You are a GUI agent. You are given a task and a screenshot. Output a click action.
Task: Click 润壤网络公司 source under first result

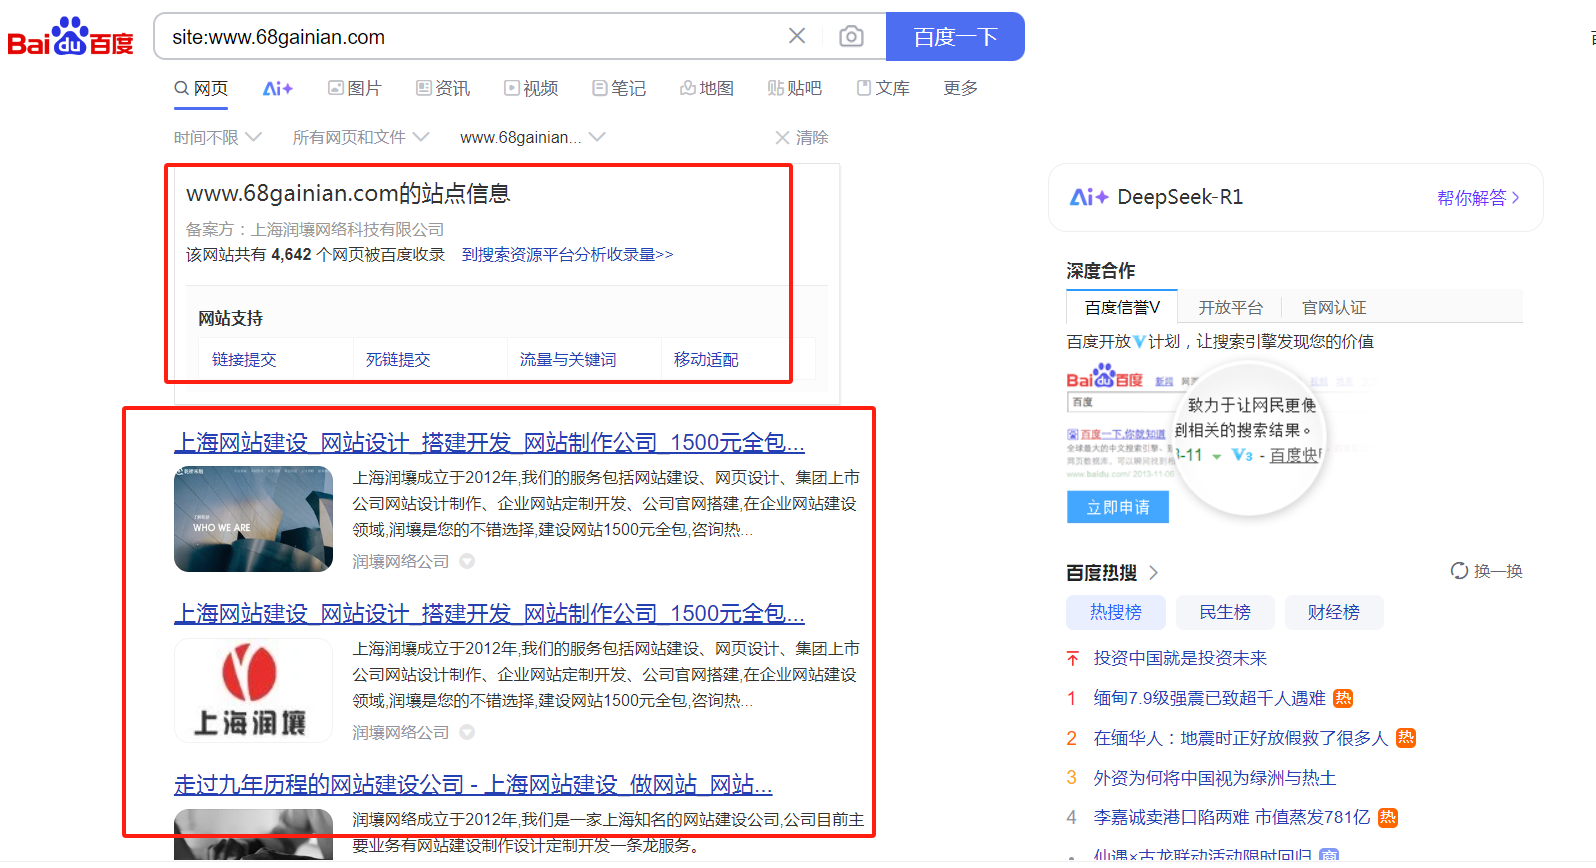400,561
